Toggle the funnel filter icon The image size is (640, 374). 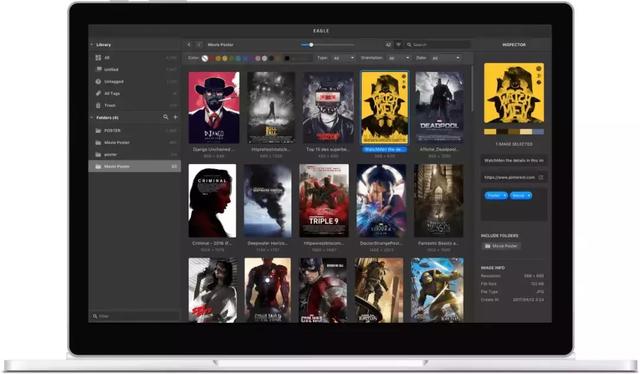pos(398,45)
